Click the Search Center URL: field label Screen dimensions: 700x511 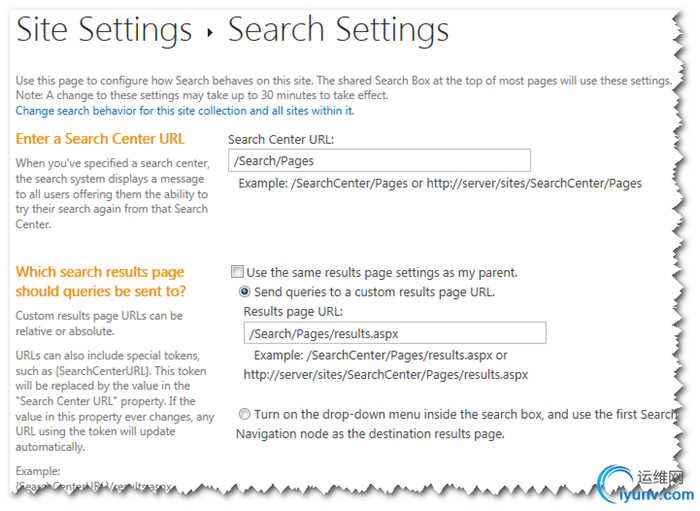(x=281, y=140)
